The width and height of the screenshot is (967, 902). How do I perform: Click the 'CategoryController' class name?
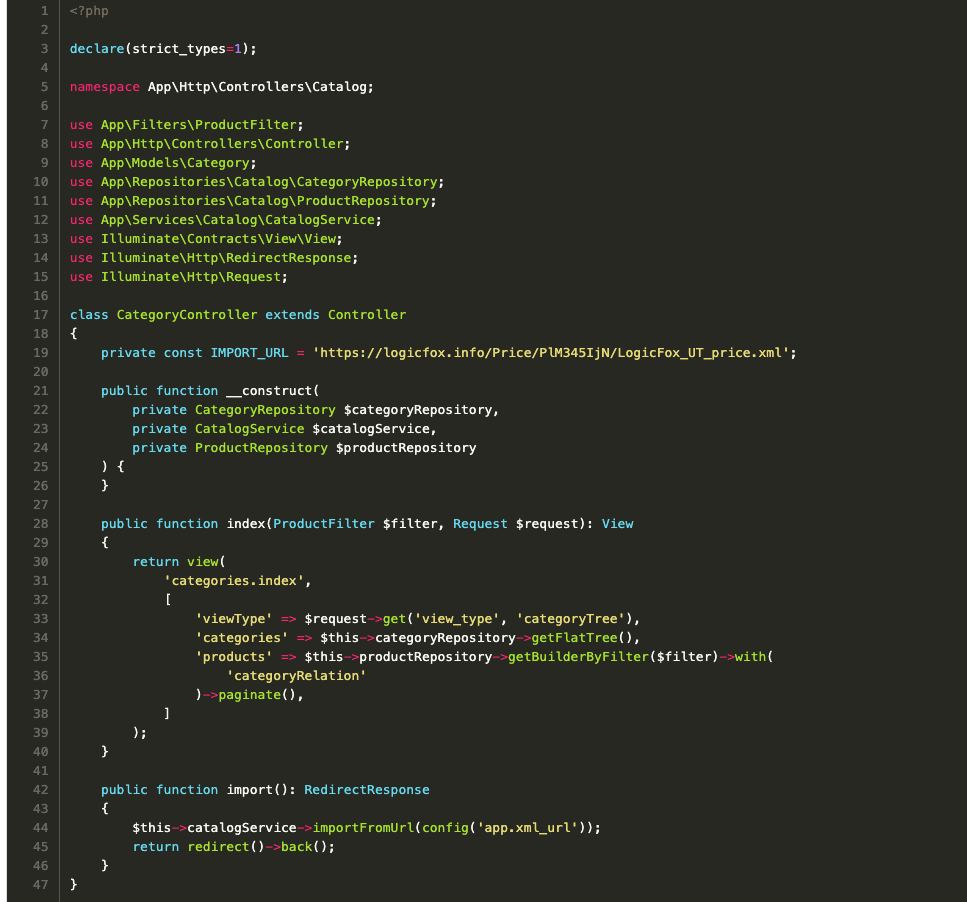click(187, 315)
